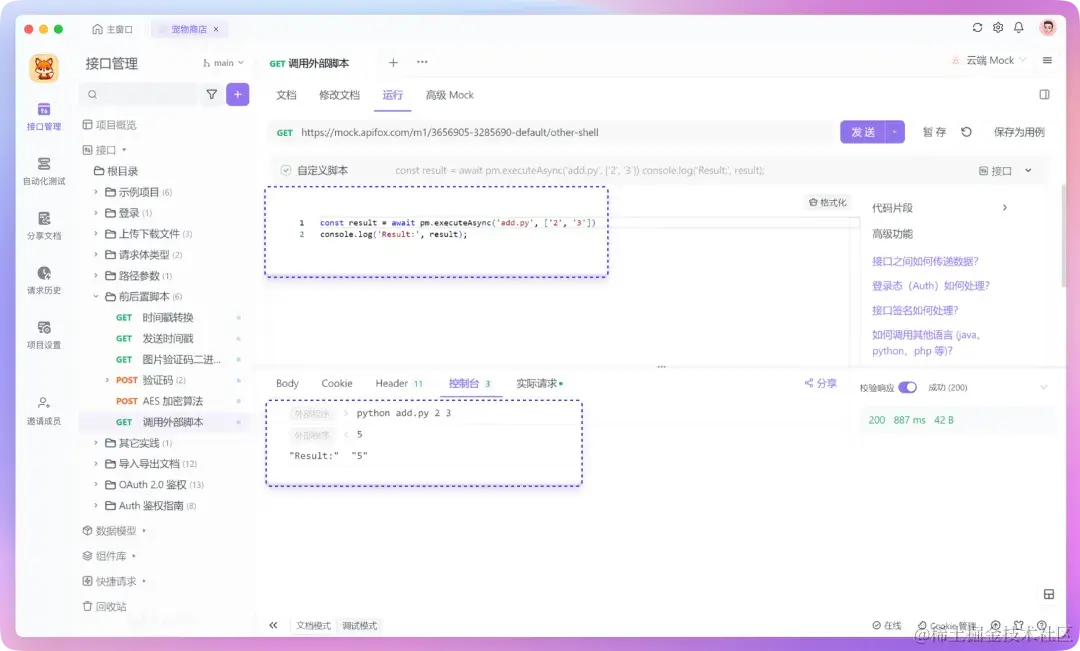
Task: Click the purple plus icon to add an API
Action: 236,93
